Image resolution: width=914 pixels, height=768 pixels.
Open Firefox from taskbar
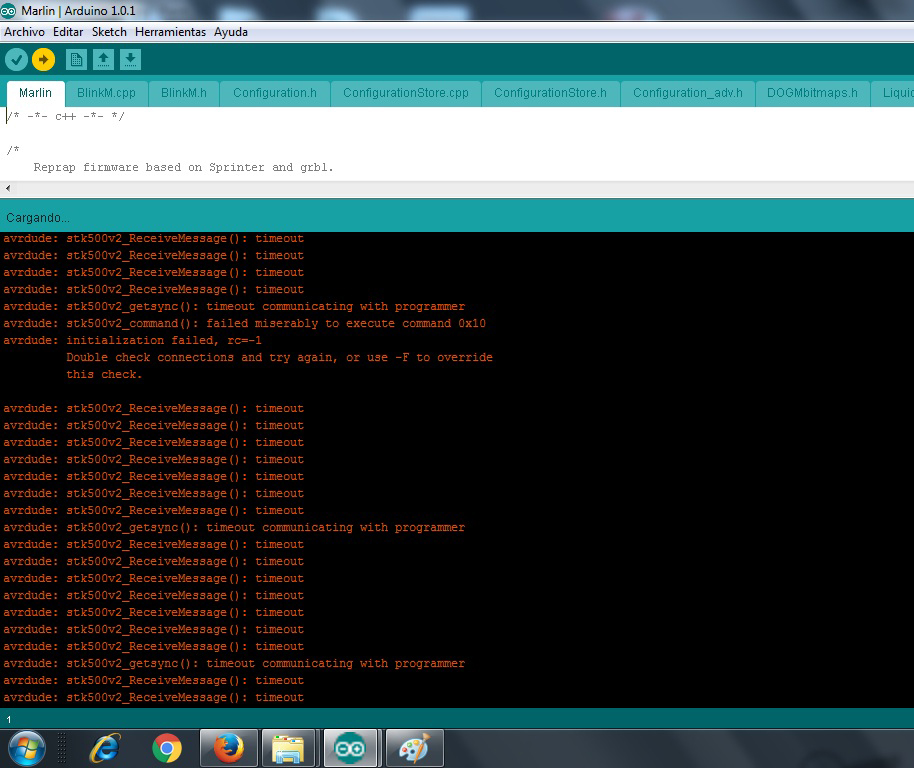coord(228,748)
